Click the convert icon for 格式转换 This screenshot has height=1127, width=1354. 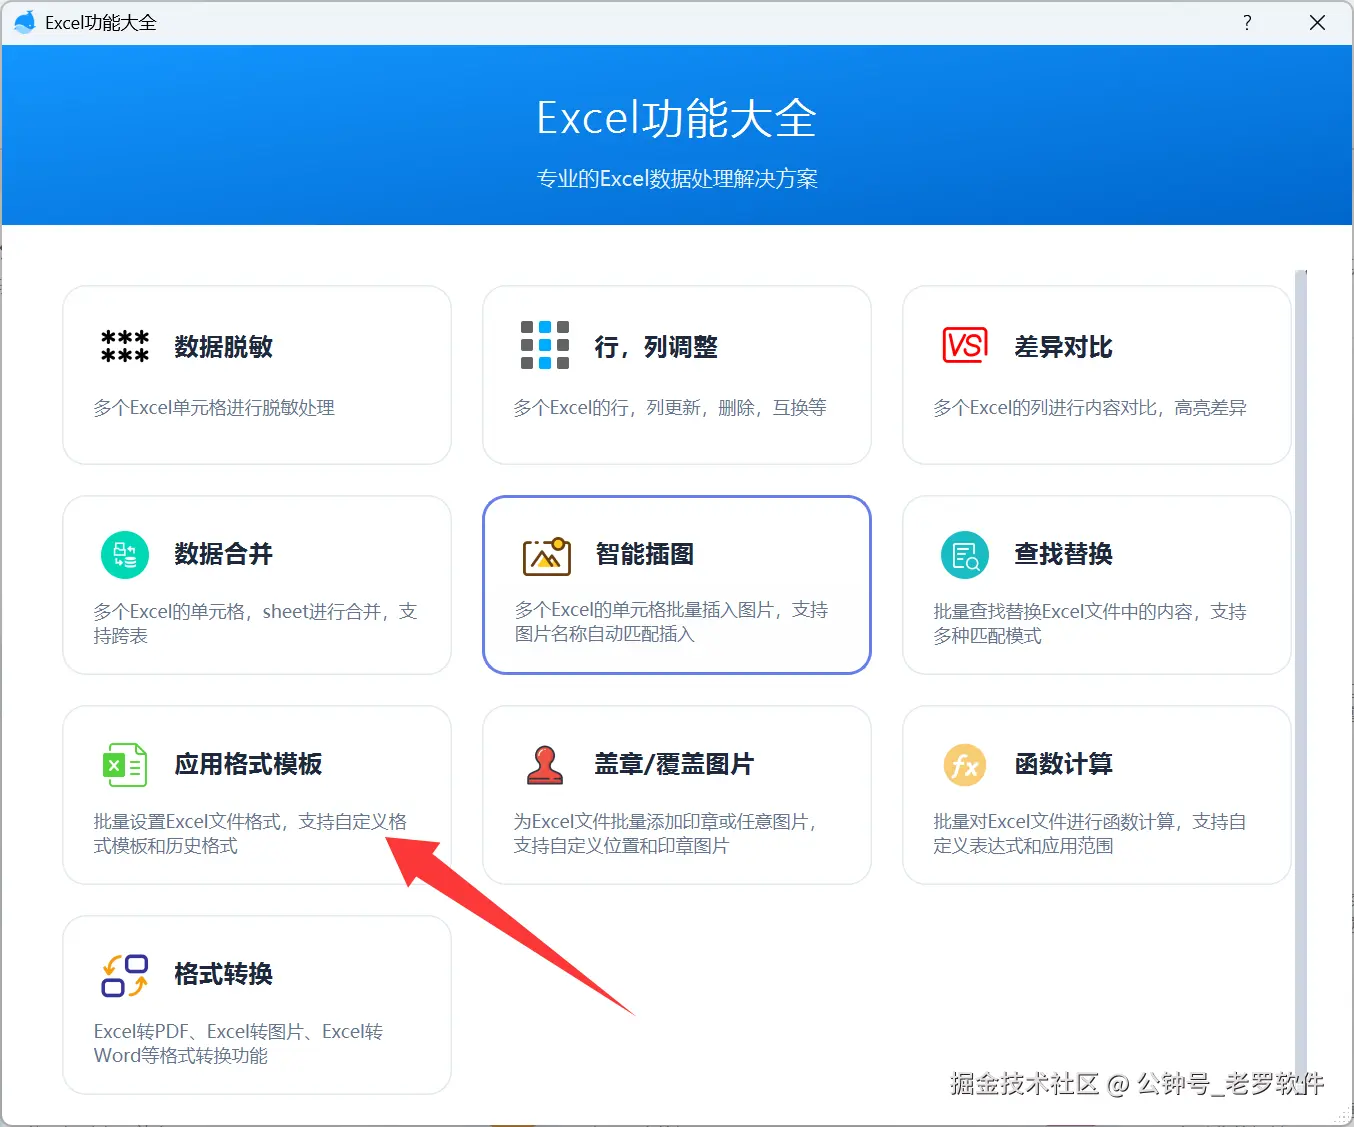point(125,975)
